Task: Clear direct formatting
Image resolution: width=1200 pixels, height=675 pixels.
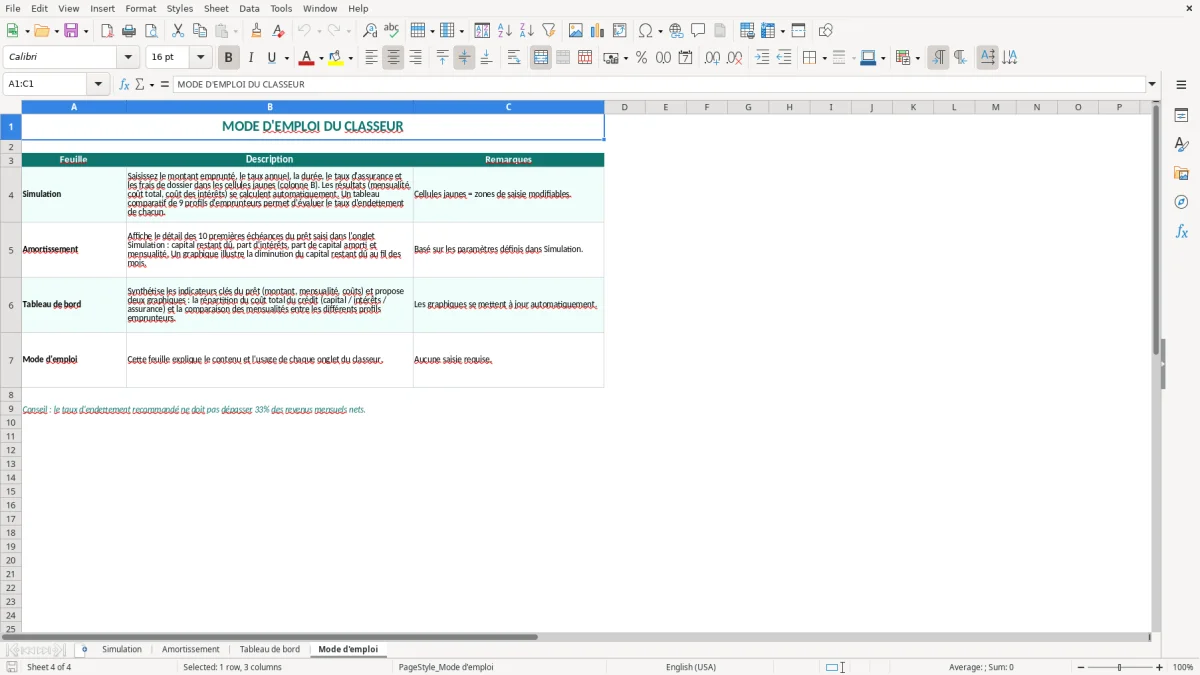Action: point(279,31)
